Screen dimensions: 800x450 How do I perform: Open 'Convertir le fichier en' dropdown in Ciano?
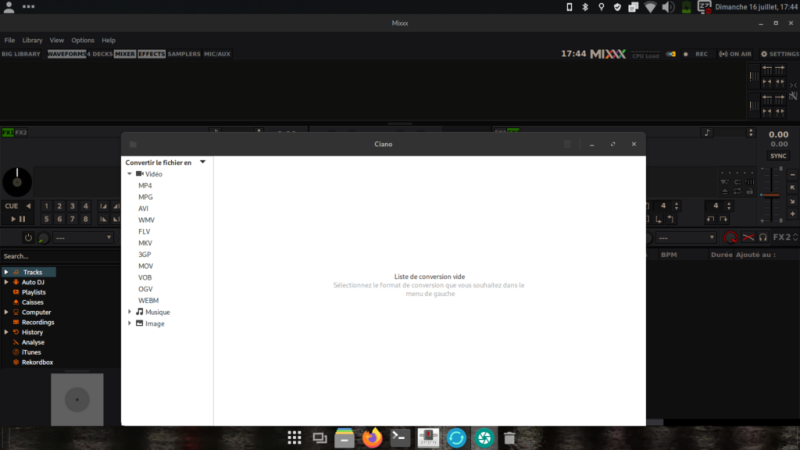point(165,162)
